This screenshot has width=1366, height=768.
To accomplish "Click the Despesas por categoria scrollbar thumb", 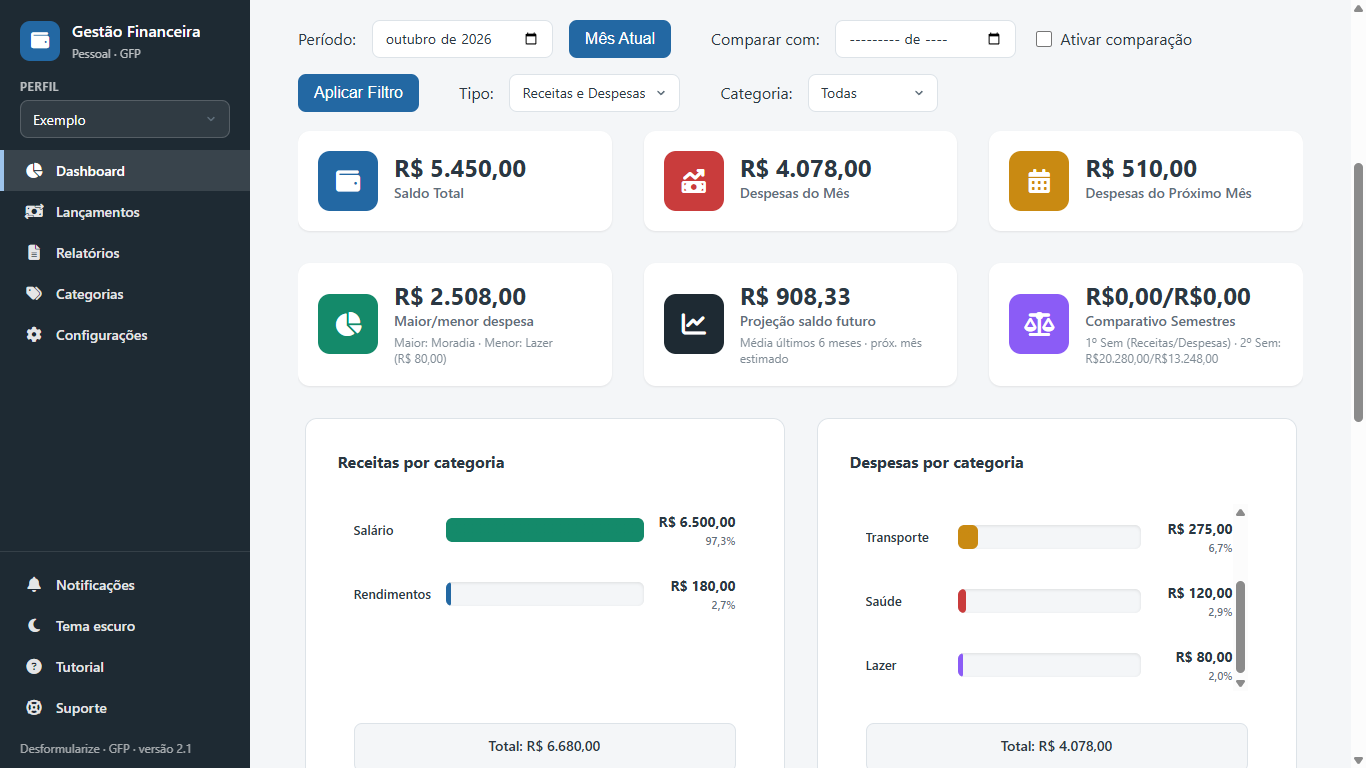I will click(1241, 627).
